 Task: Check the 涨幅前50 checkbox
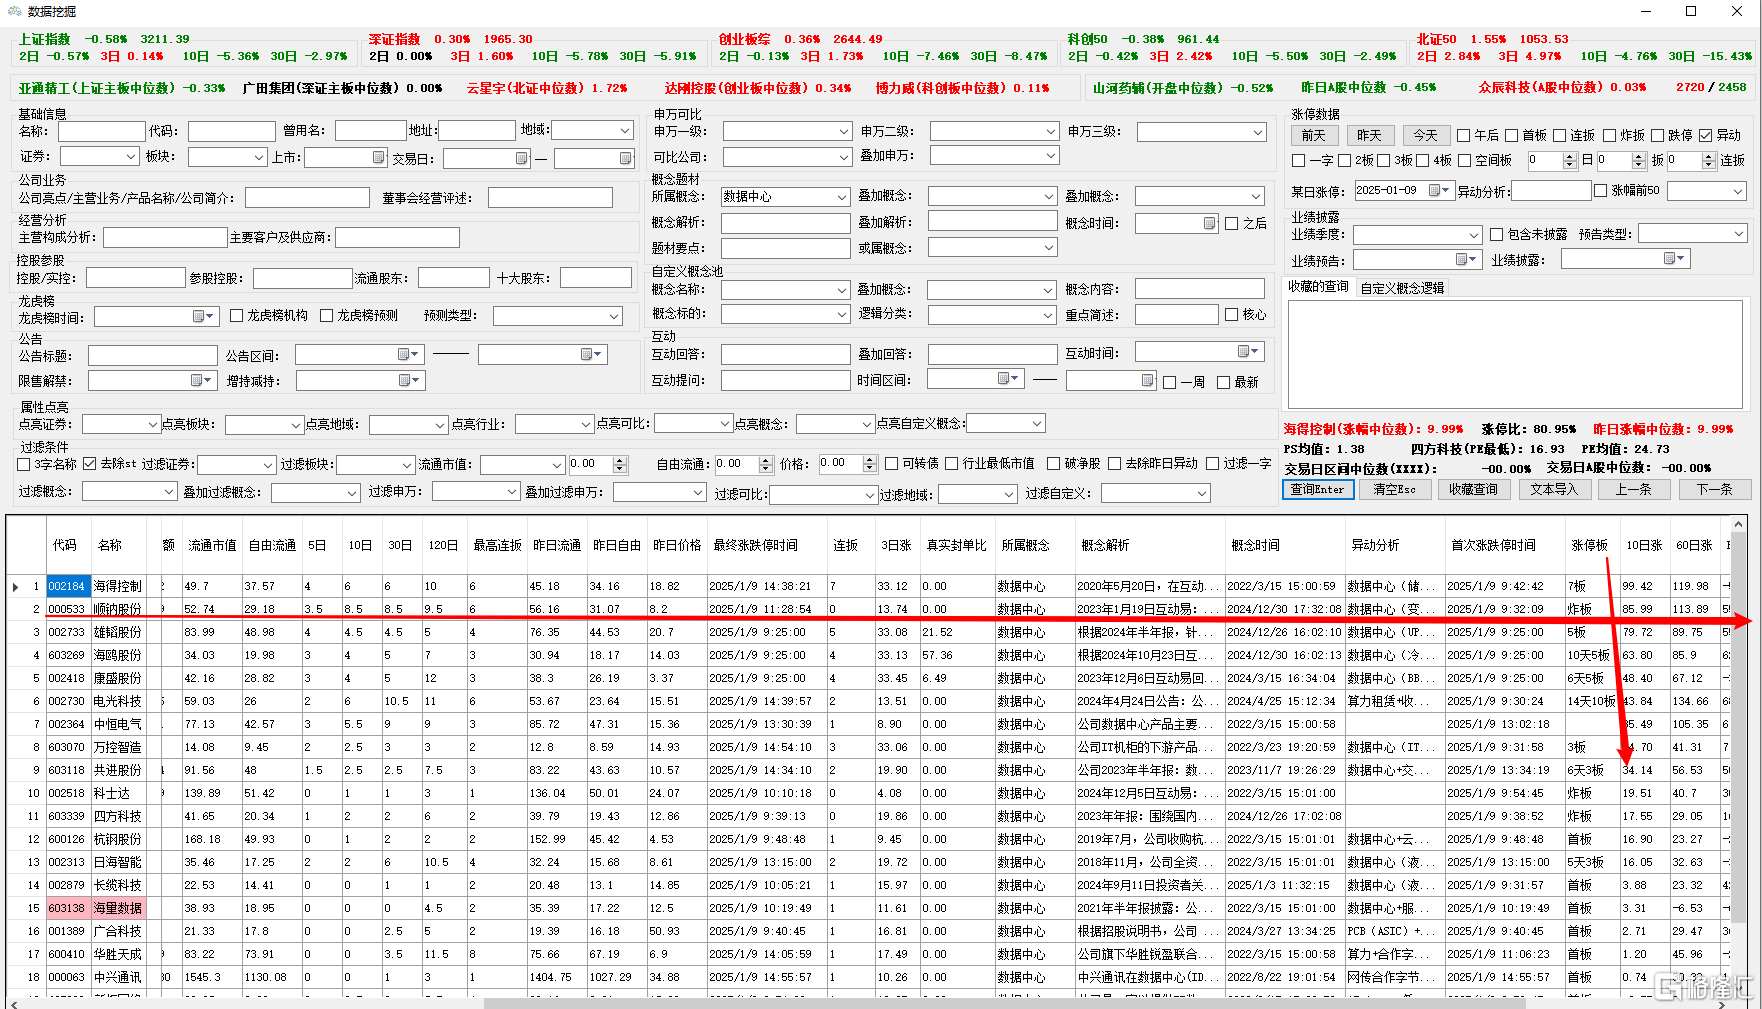click(1600, 190)
